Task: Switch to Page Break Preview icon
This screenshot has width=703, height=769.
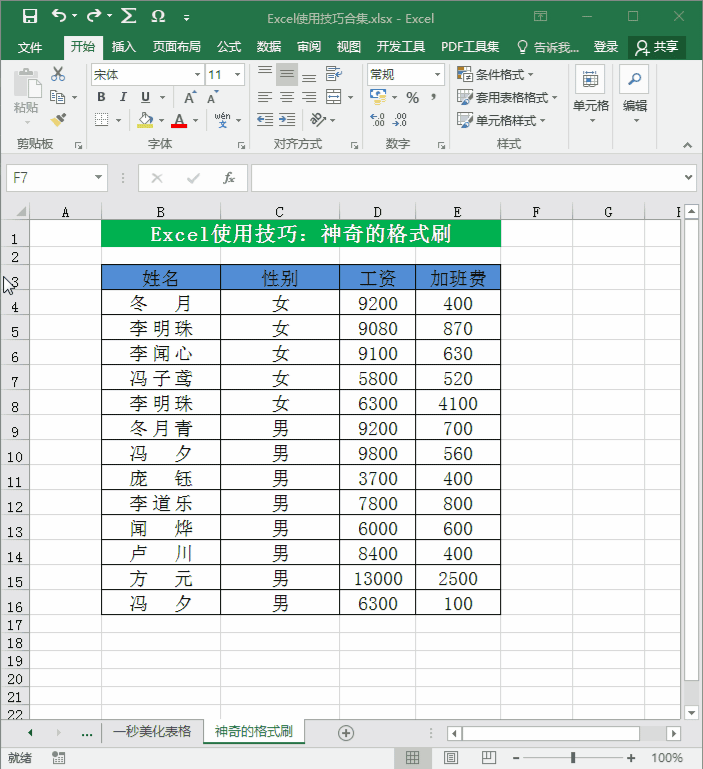Action: click(489, 758)
